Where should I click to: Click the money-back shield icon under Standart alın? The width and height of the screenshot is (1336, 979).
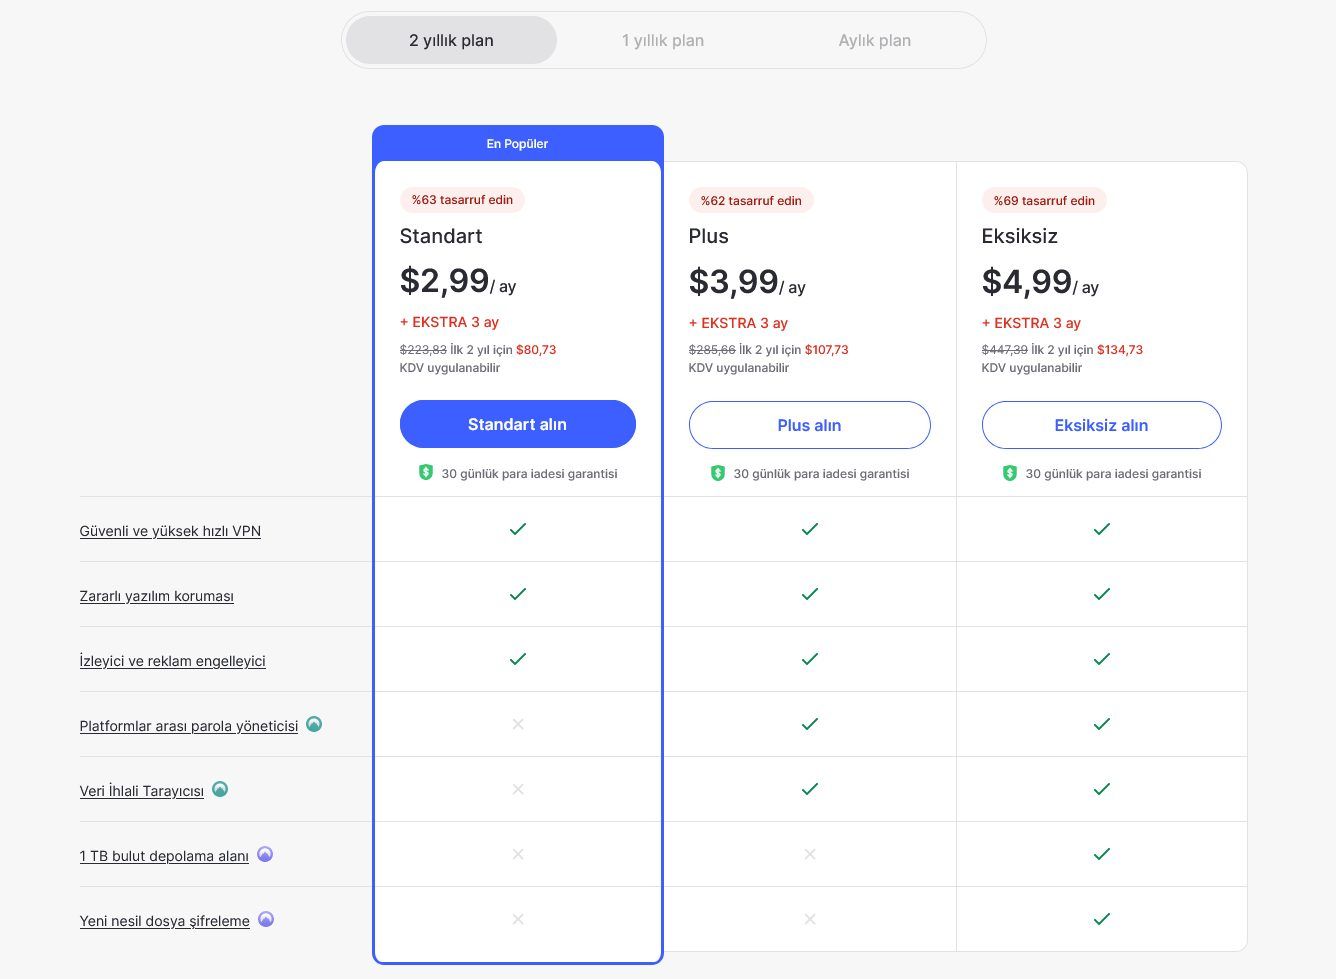(426, 472)
